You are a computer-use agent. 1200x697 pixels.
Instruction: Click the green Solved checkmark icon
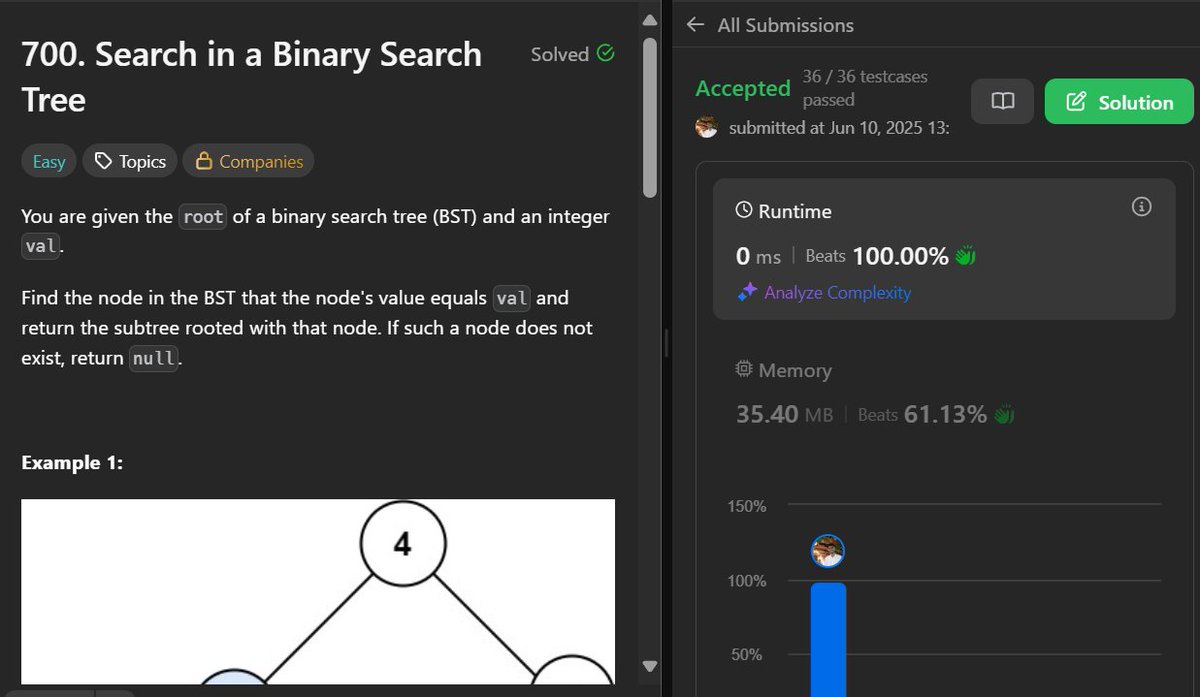(605, 54)
